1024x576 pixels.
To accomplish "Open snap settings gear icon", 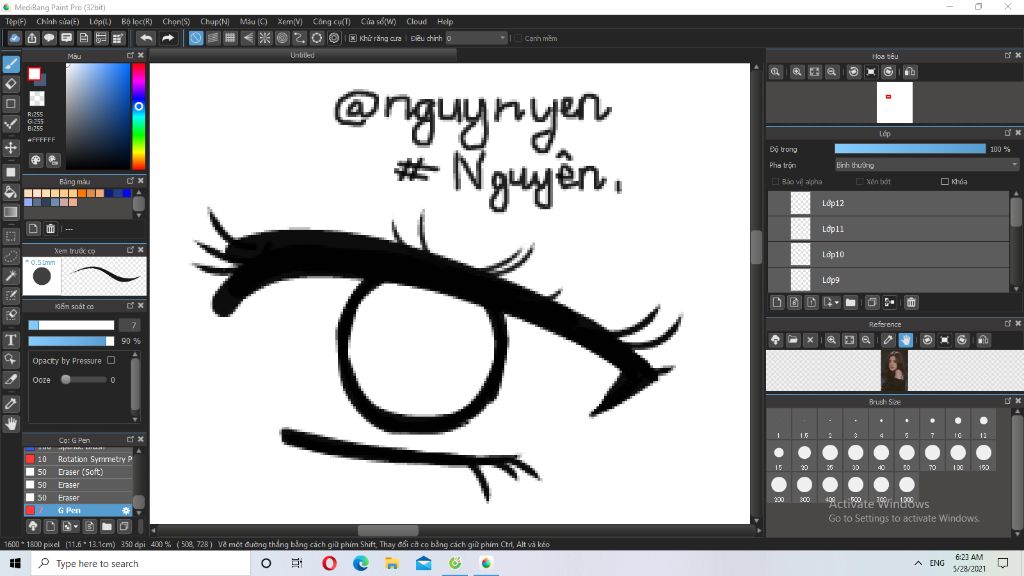I will pyautogui.click(x=334, y=38).
